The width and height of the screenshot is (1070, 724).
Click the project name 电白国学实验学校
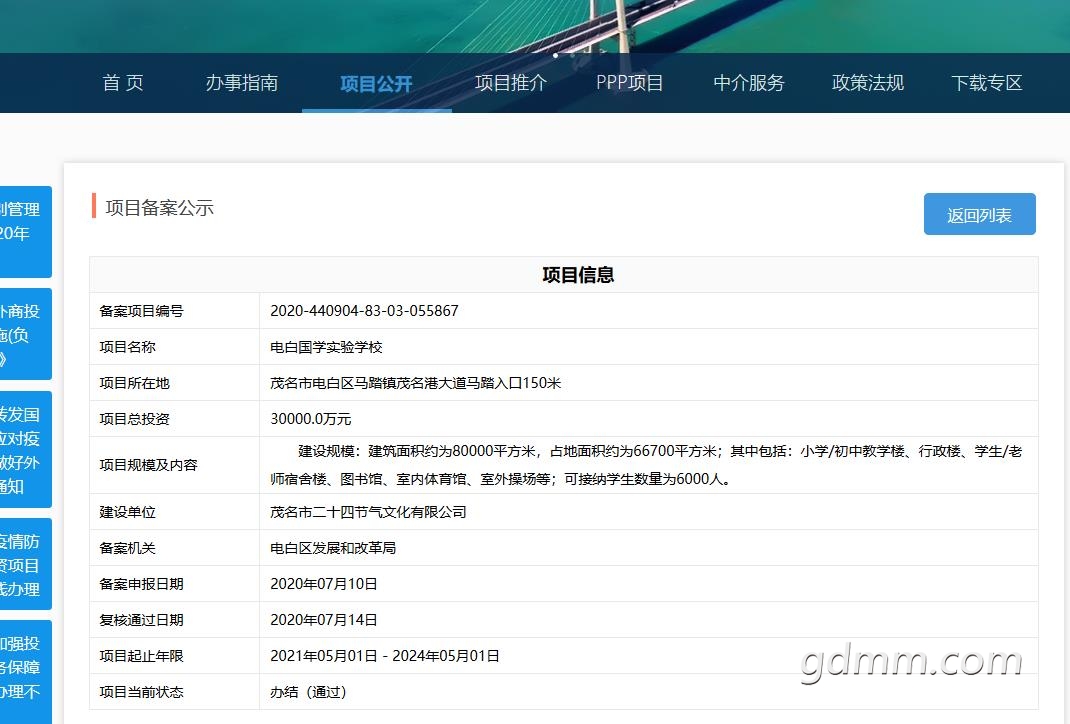point(326,347)
